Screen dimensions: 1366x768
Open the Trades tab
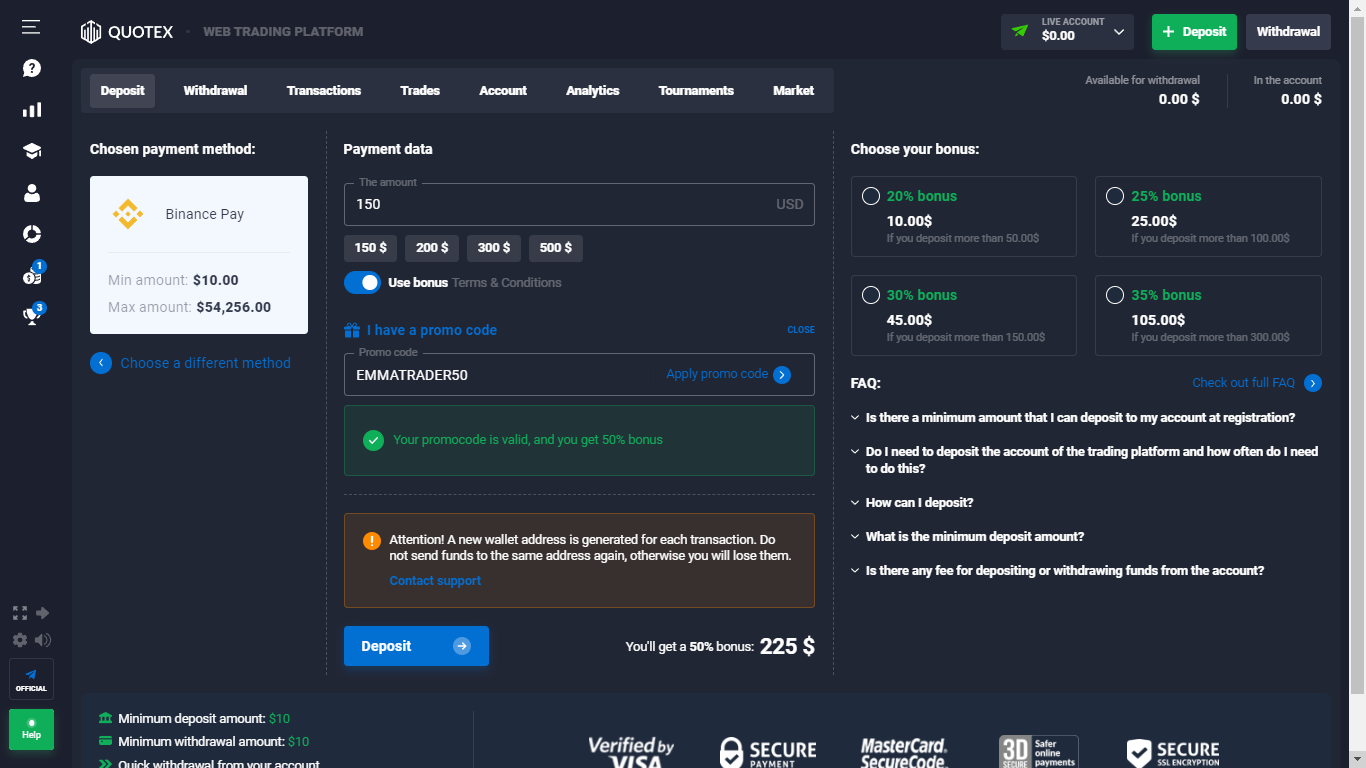pyautogui.click(x=420, y=91)
